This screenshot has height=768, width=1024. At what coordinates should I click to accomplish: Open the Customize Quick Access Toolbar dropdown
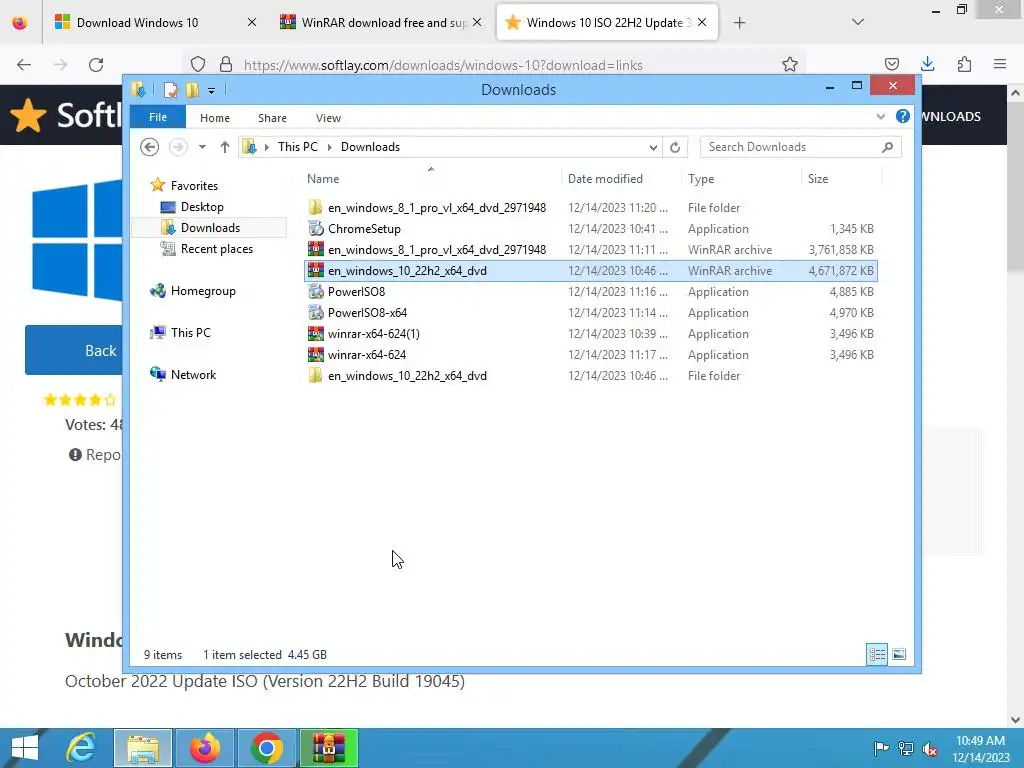[x=212, y=91]
